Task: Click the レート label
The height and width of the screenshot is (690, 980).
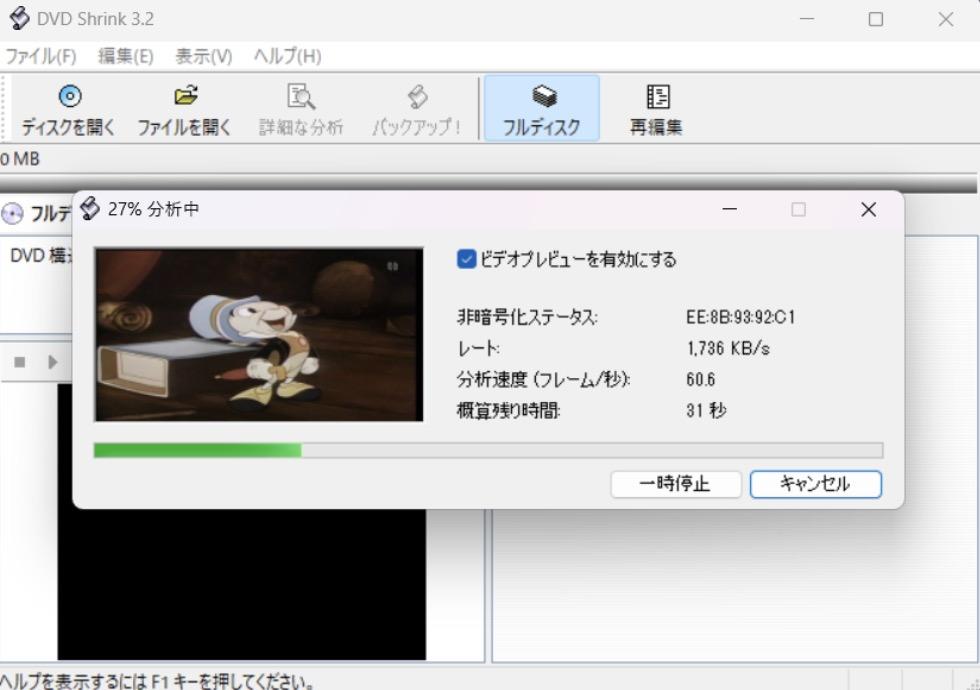Action: point(478,348)
